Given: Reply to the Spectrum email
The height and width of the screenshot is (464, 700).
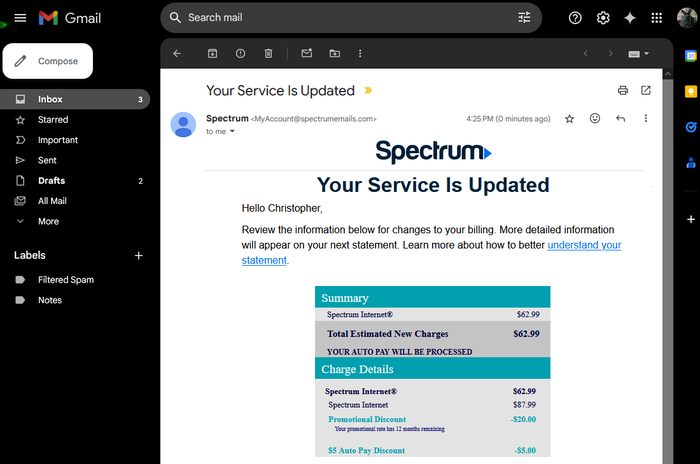Looking at the screenshot, I should click(x=621, y=118).
